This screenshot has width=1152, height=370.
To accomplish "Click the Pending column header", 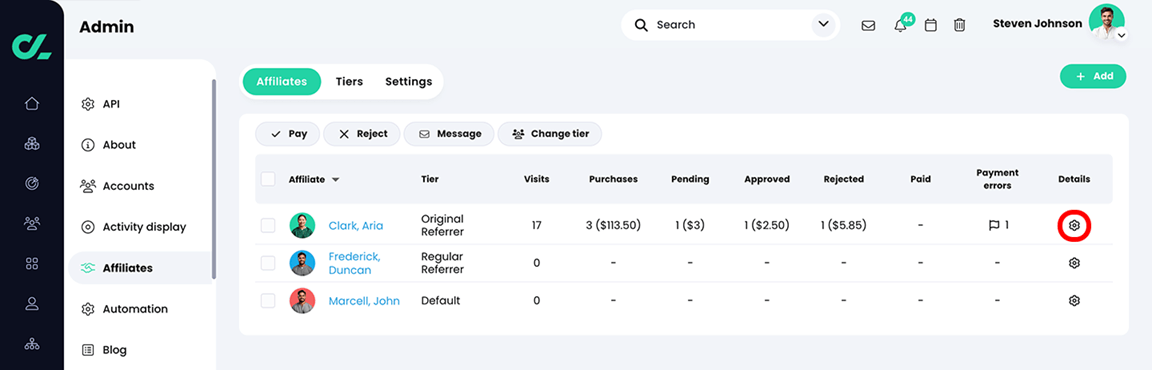I will click(690, 179).
